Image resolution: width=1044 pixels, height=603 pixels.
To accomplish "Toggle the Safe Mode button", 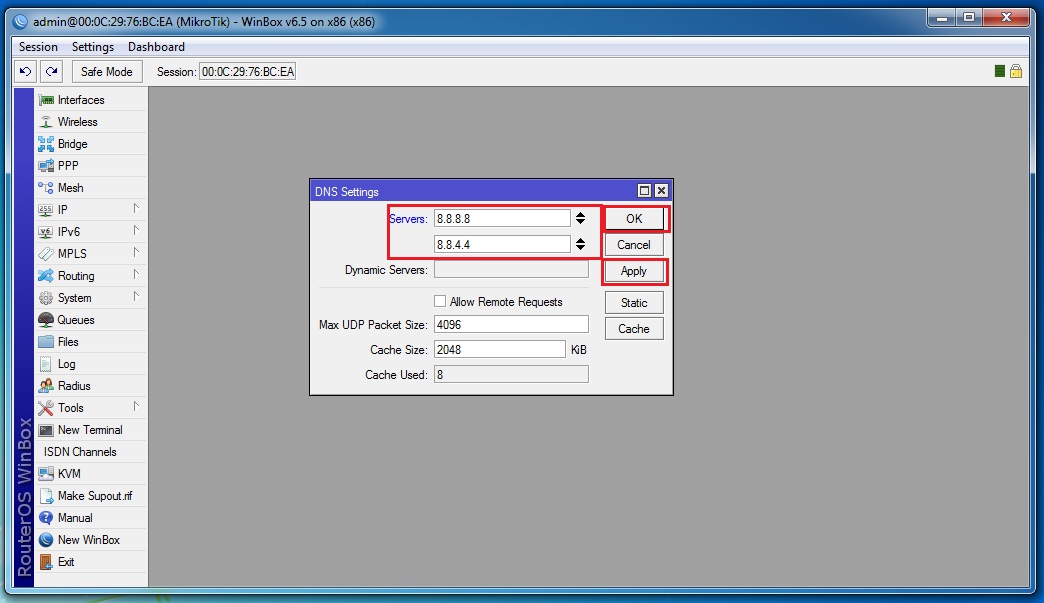I will coord(107,71).
